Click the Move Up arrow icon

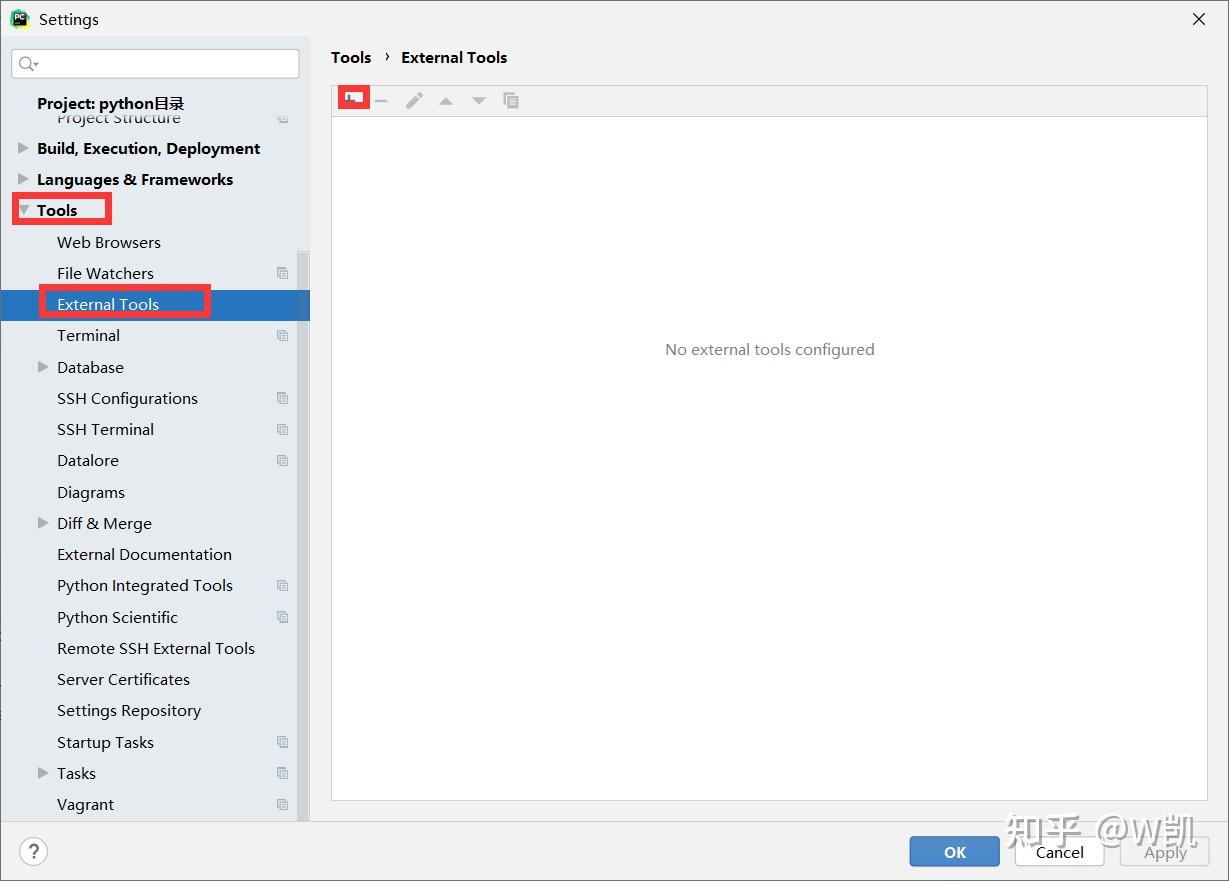pos(446,99)
